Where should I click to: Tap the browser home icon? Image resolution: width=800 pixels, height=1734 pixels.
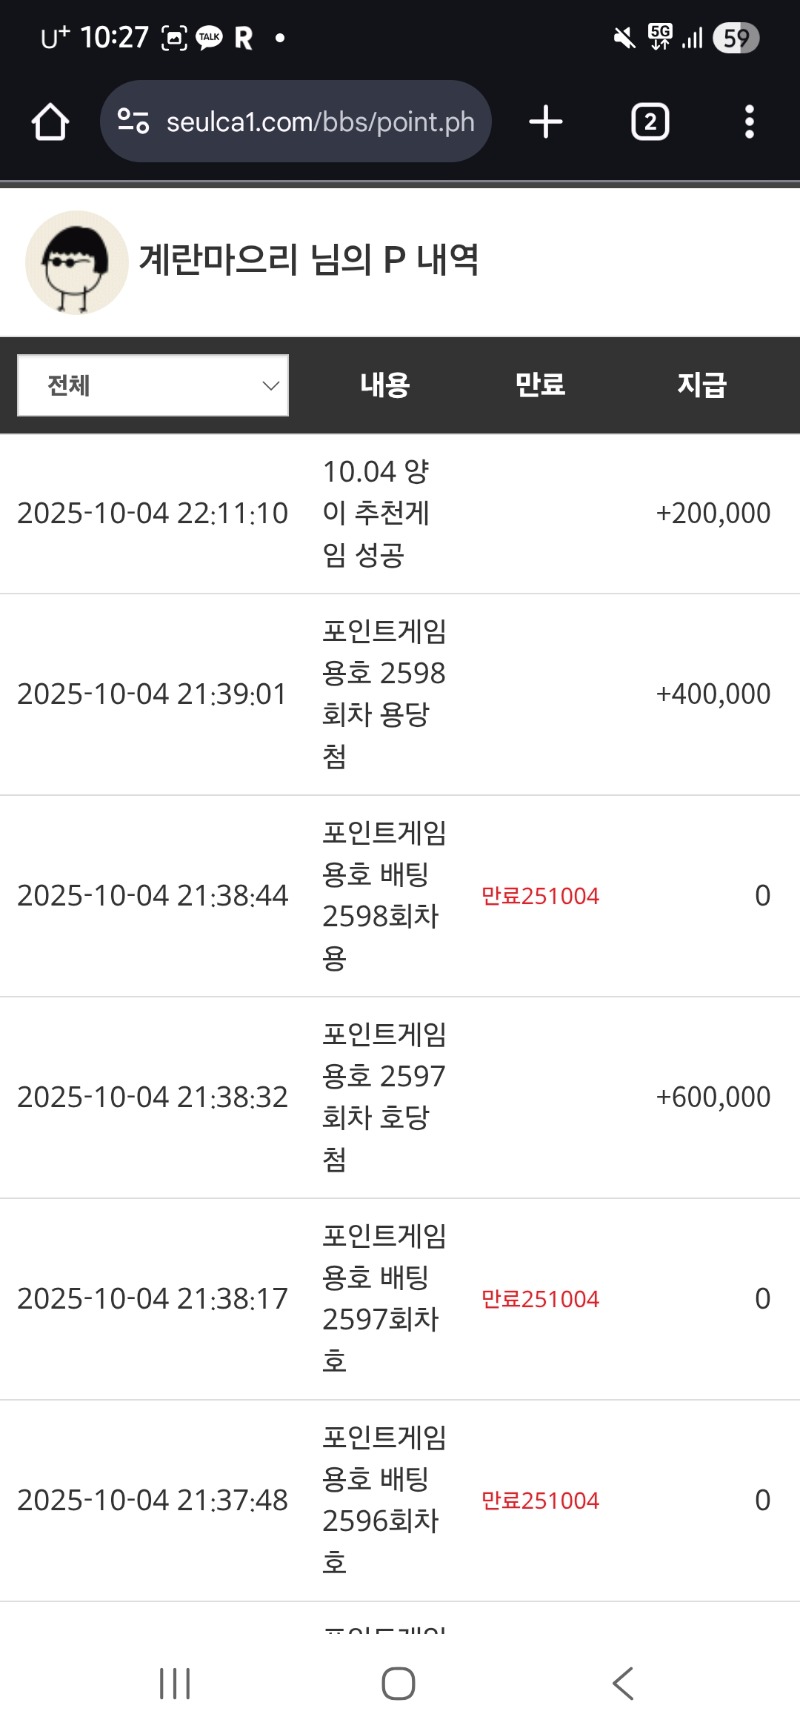pos(50,122)
